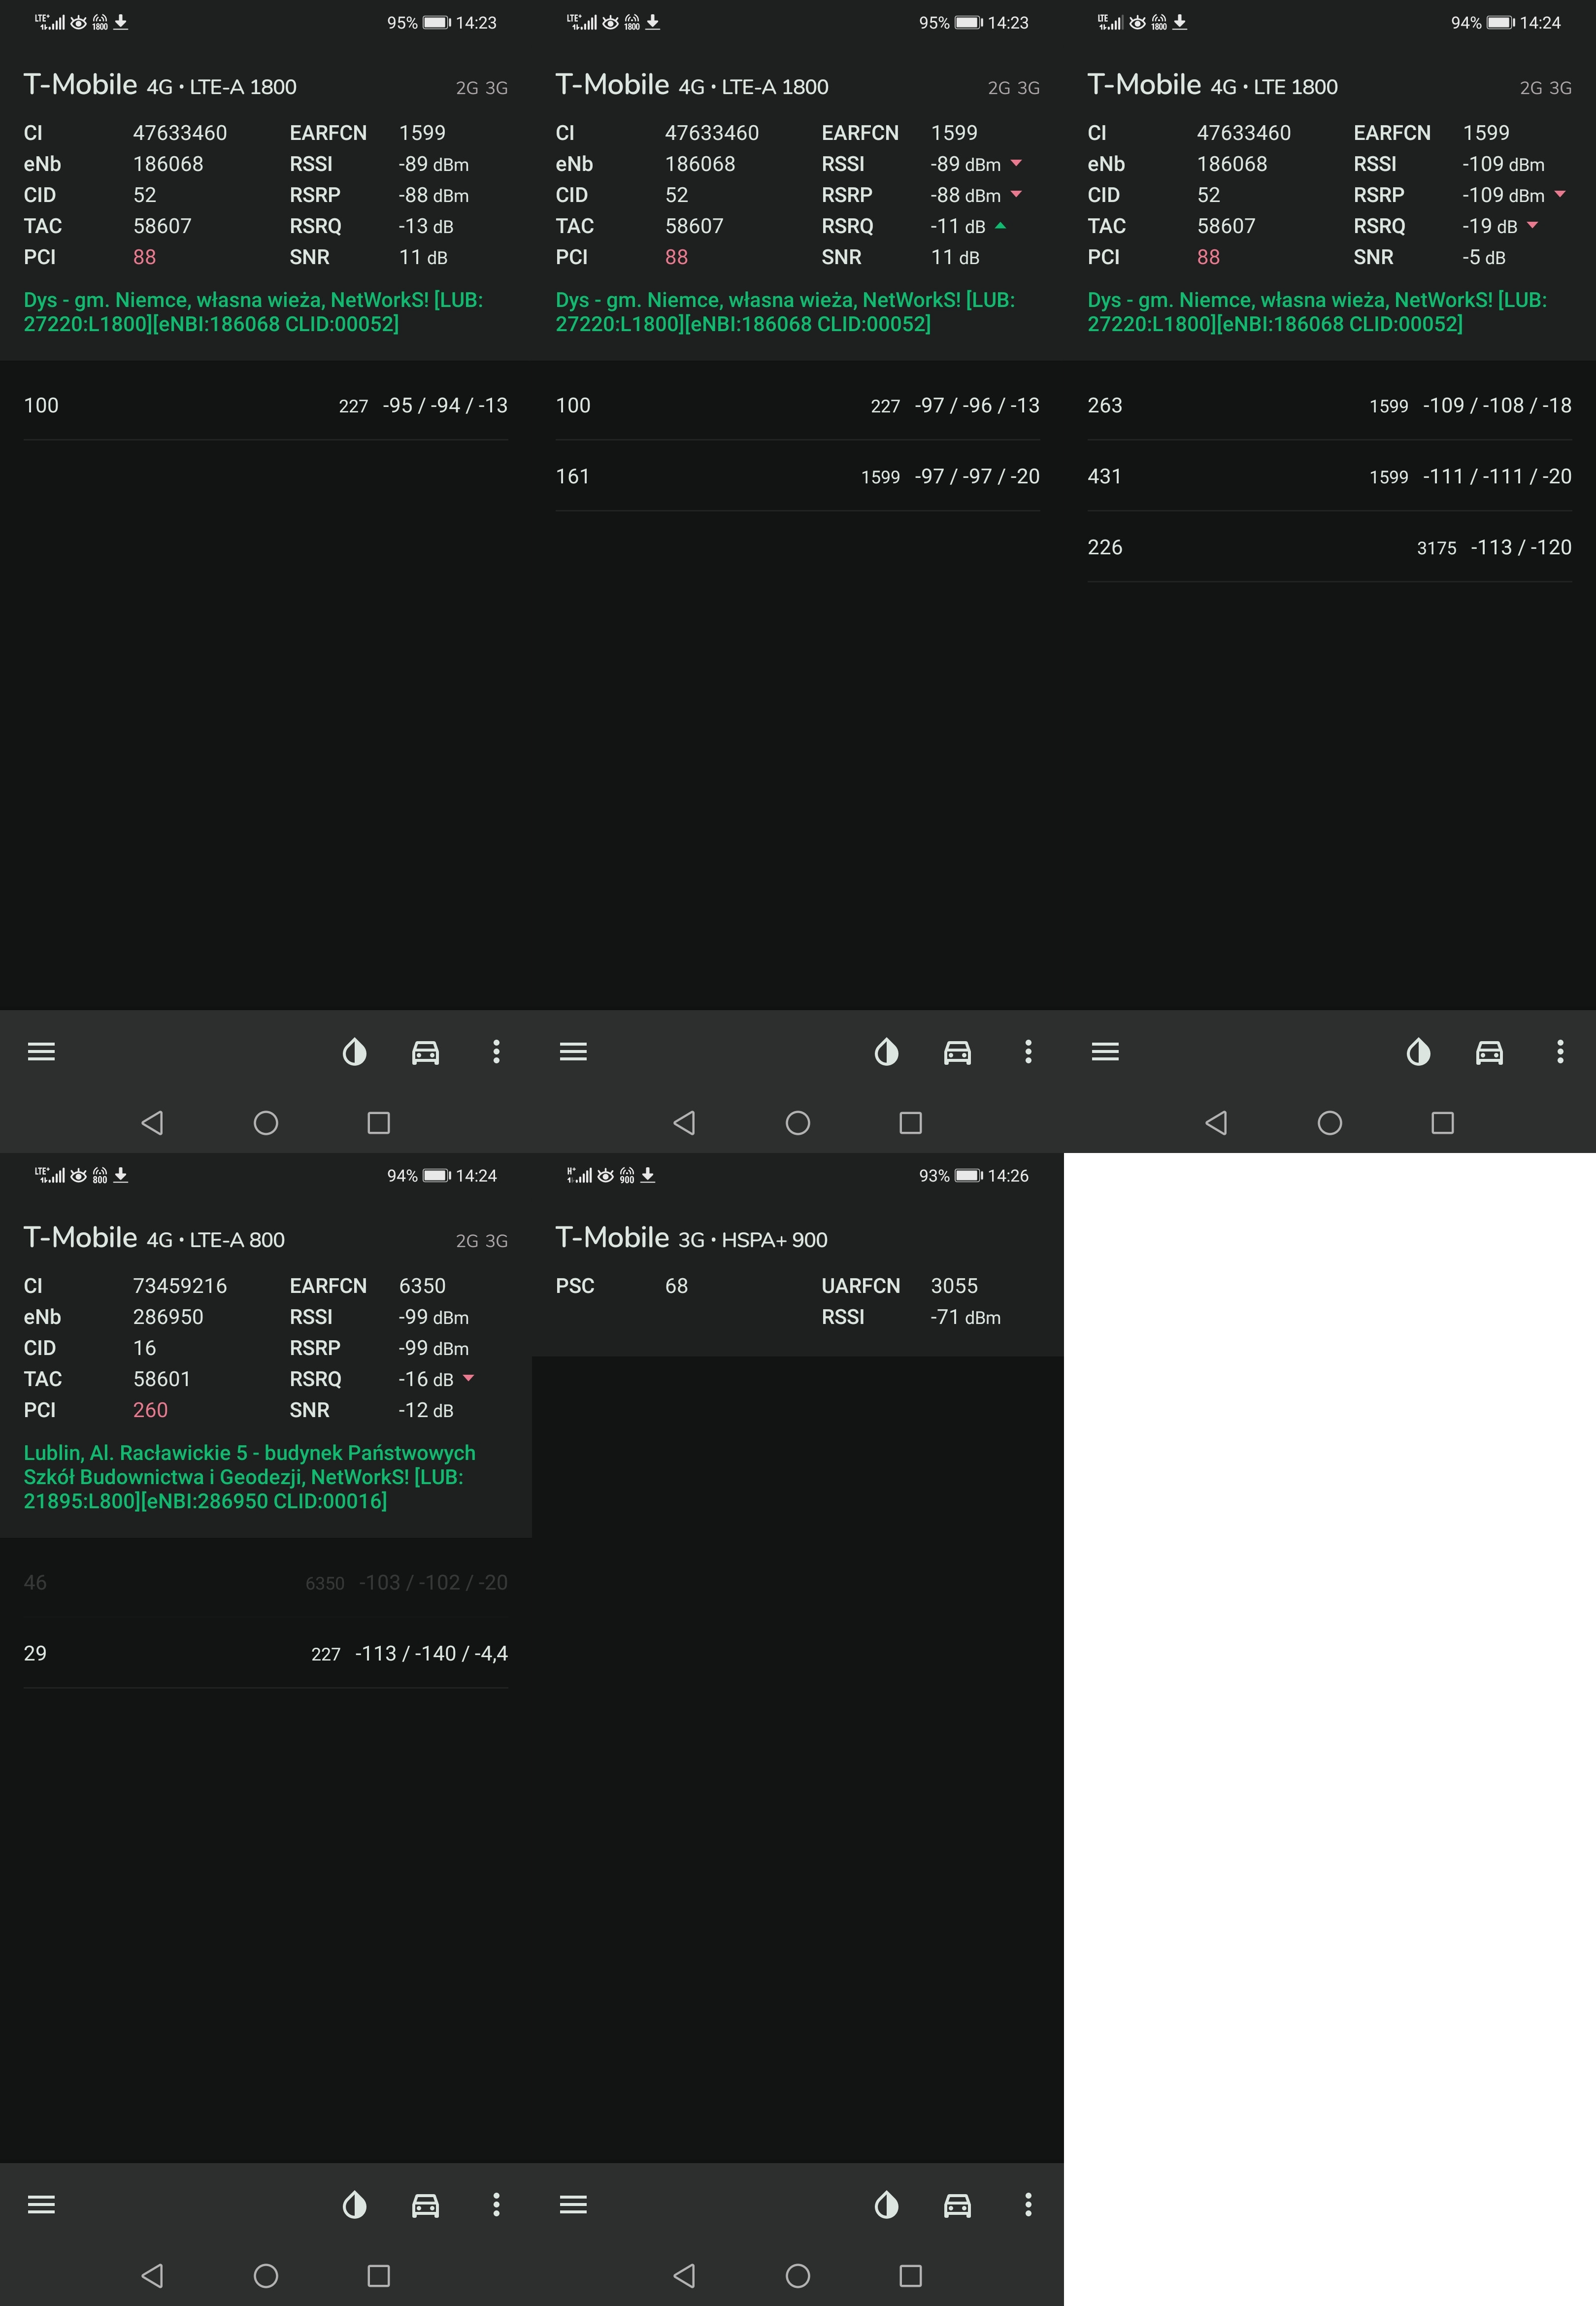Select neighbor row 100 showing -95 / -94 / -13
The width and height of the screenshot is (1596, 2306).
click(x=266, y=405)
